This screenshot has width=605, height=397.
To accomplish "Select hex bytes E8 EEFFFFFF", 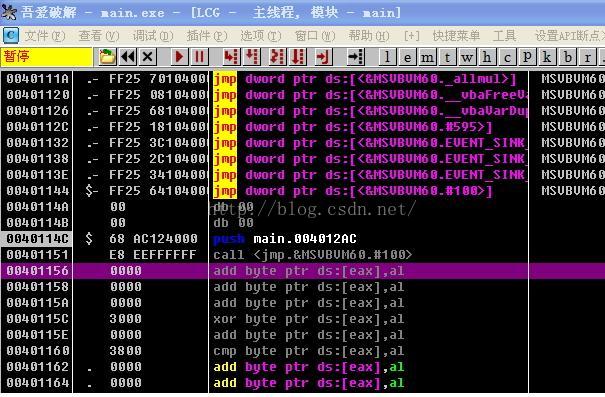I will [153, 255].
